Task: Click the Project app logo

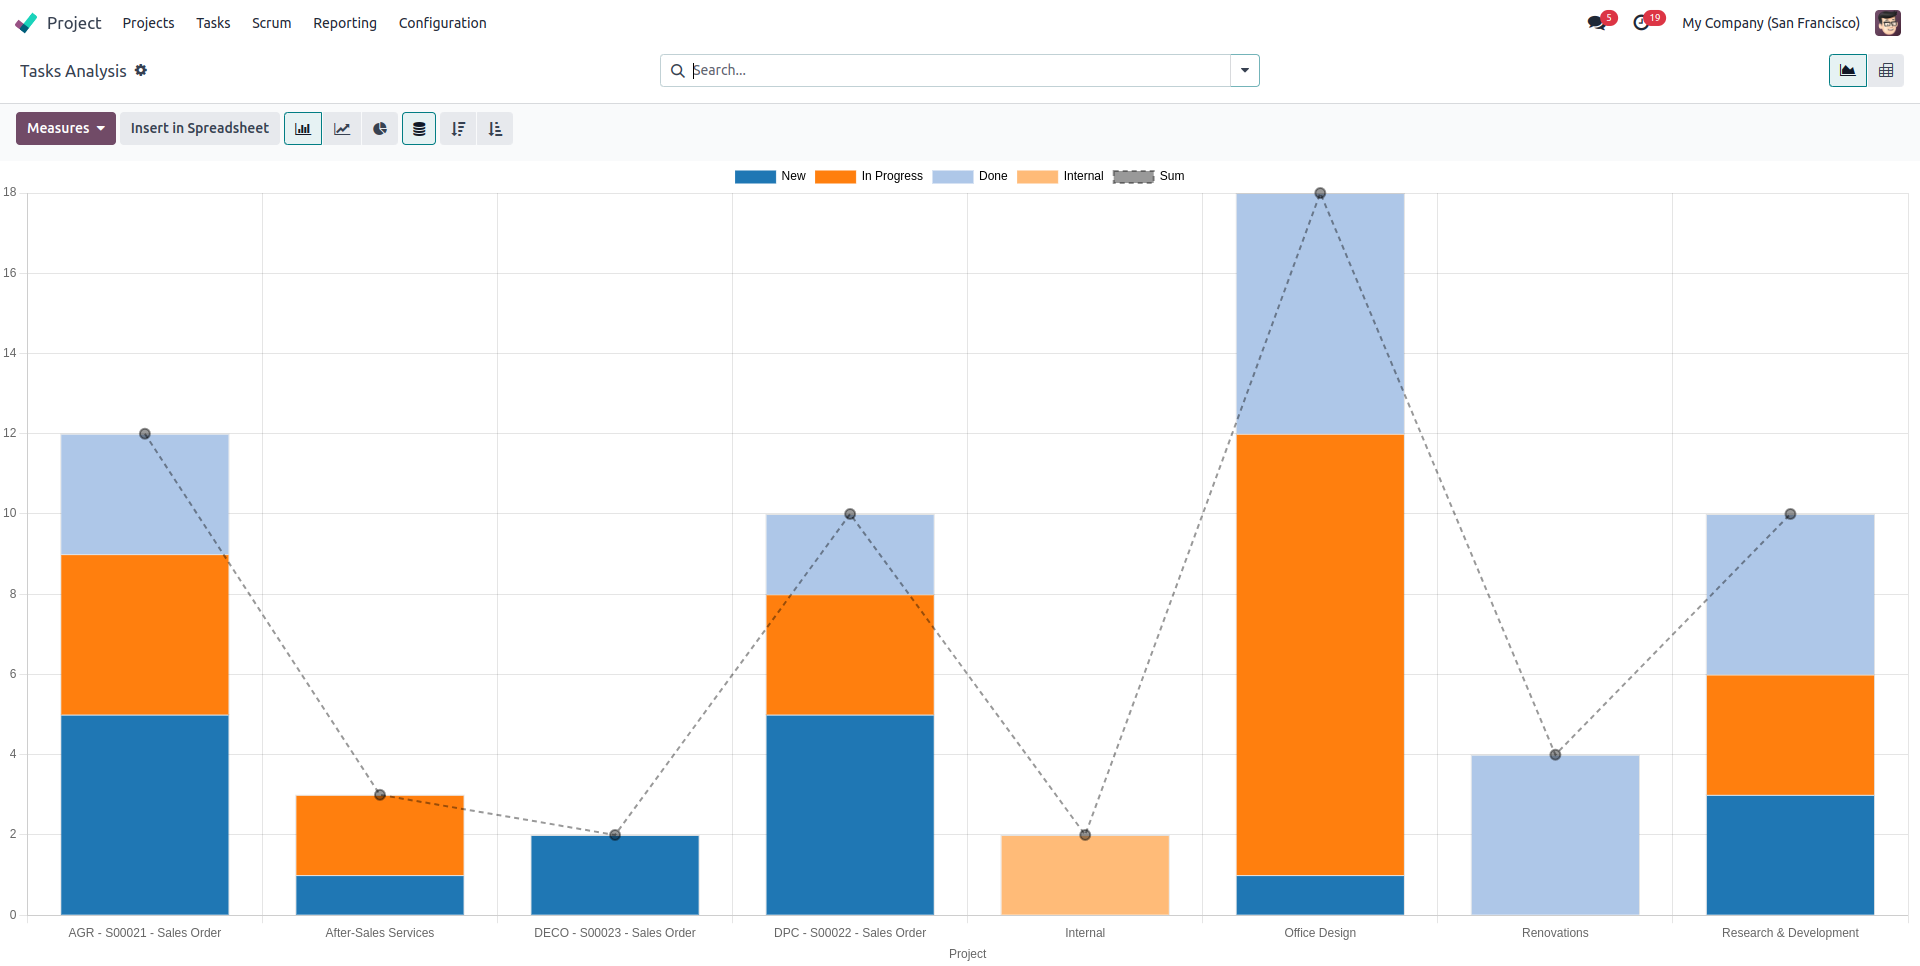Action: tap(27, 22)
